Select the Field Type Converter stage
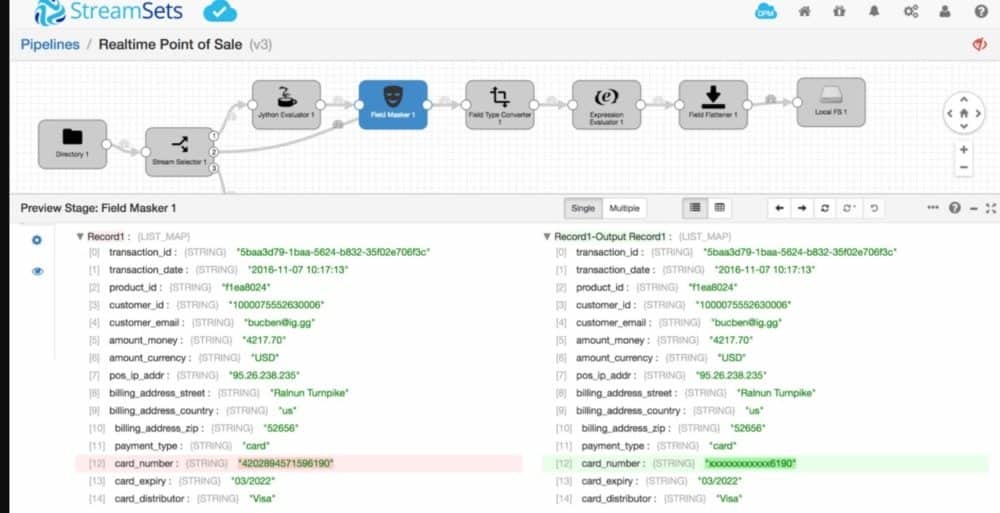 pos(499,105)
